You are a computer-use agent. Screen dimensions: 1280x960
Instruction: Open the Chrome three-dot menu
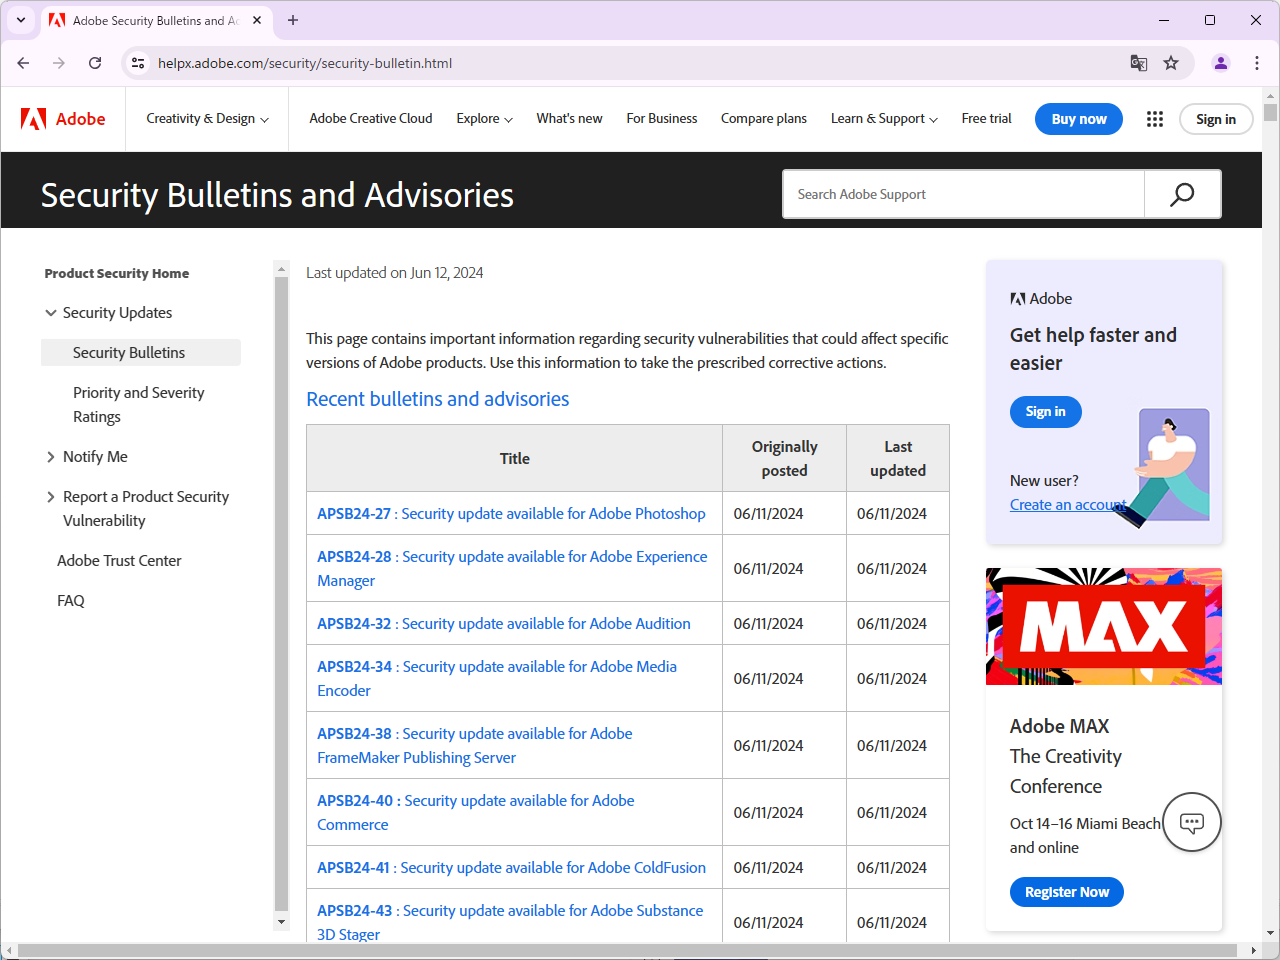pyautogui.click(x=1257, y=63)
